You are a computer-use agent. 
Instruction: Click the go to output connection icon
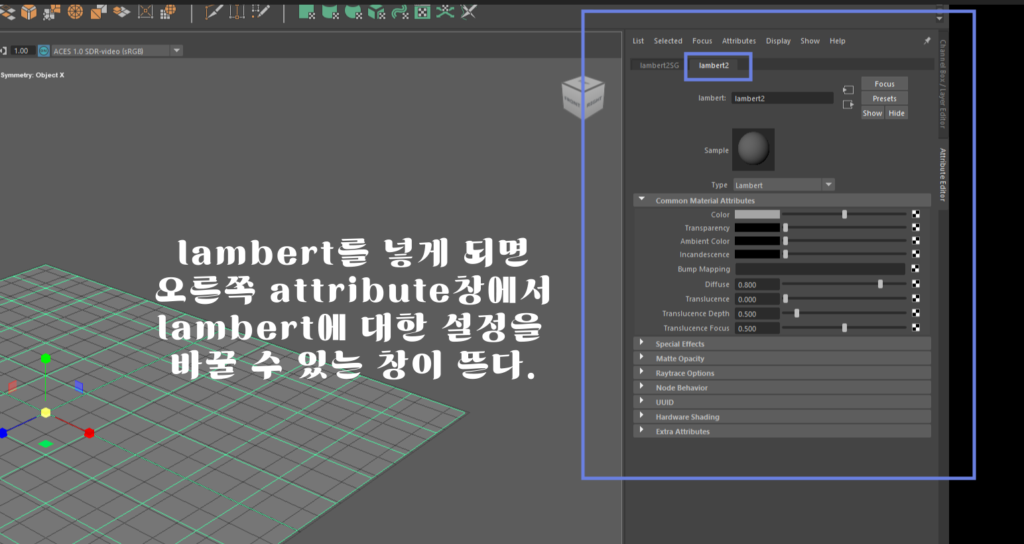(848, 104)
